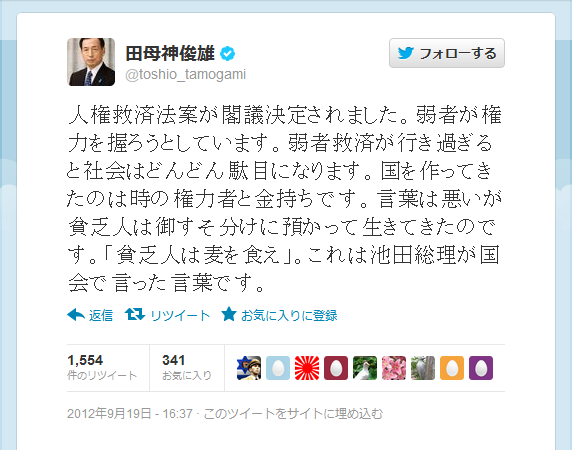Open the orange egg default avatar
Image resolution: width=572 pixels, height=450 pixels.
452,368
